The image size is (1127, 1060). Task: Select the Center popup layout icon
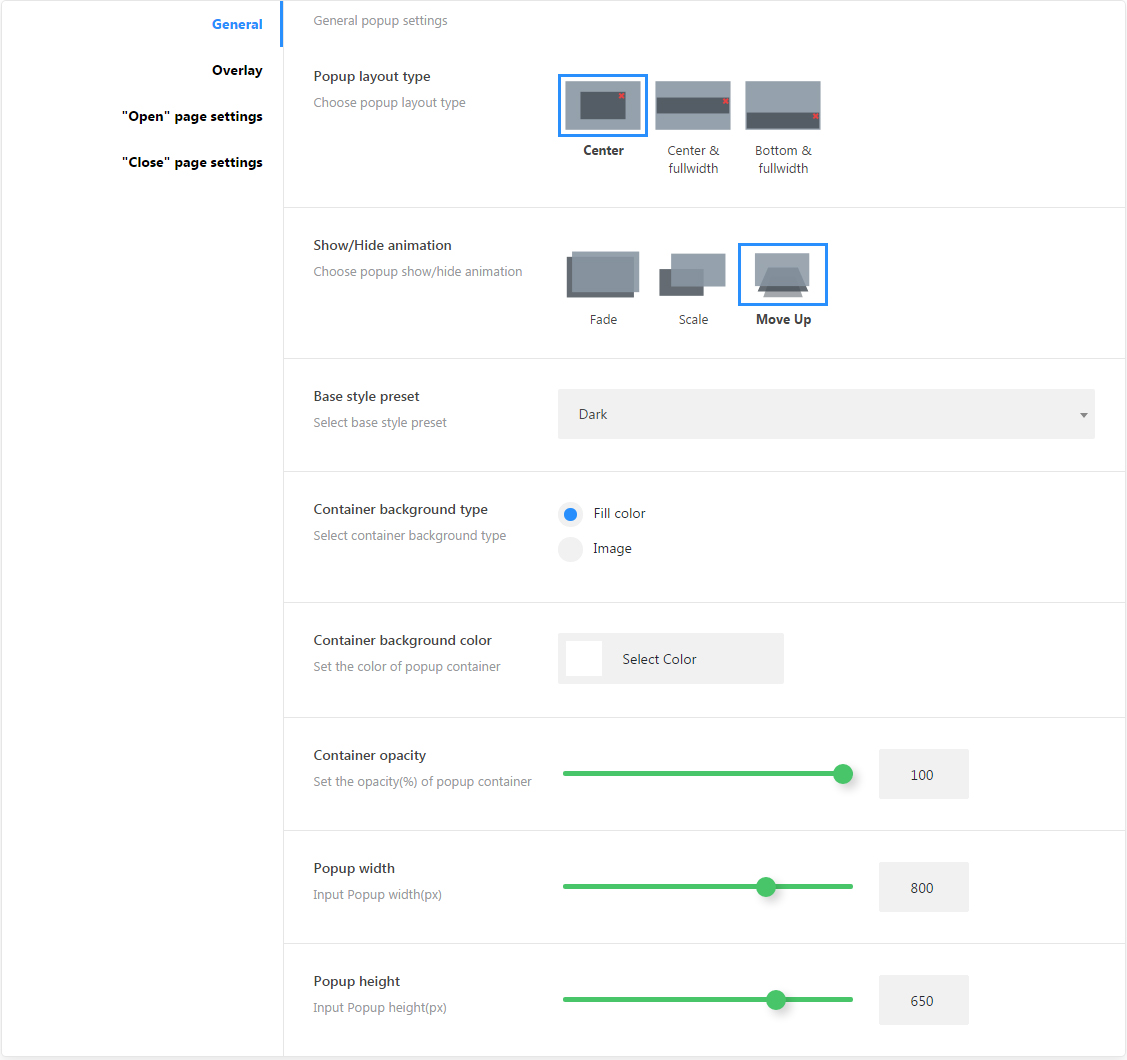pyautogui.click(x=603, y=105)
